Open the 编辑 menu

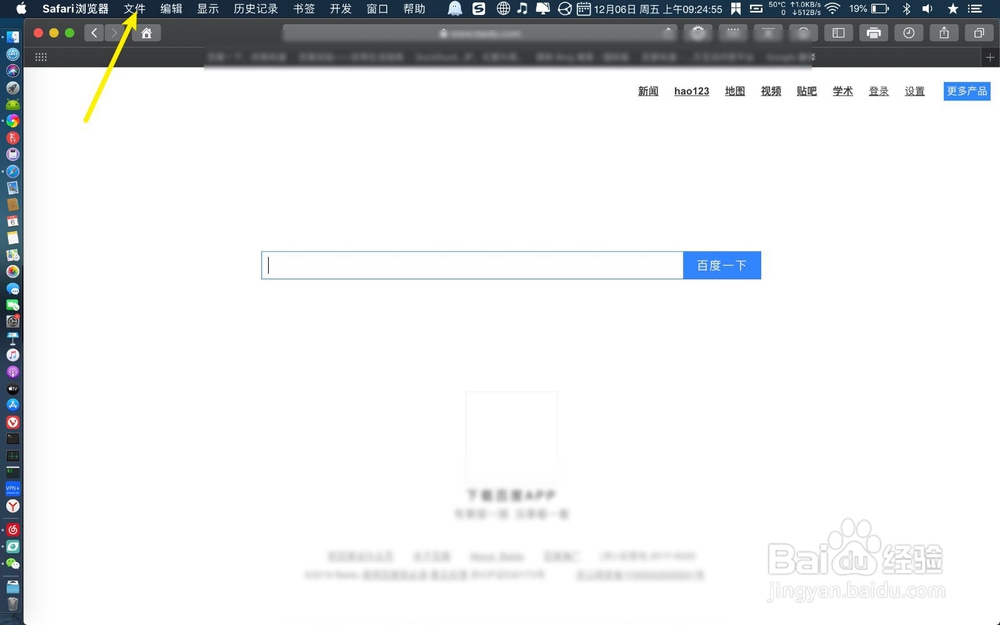coord(171,8)
